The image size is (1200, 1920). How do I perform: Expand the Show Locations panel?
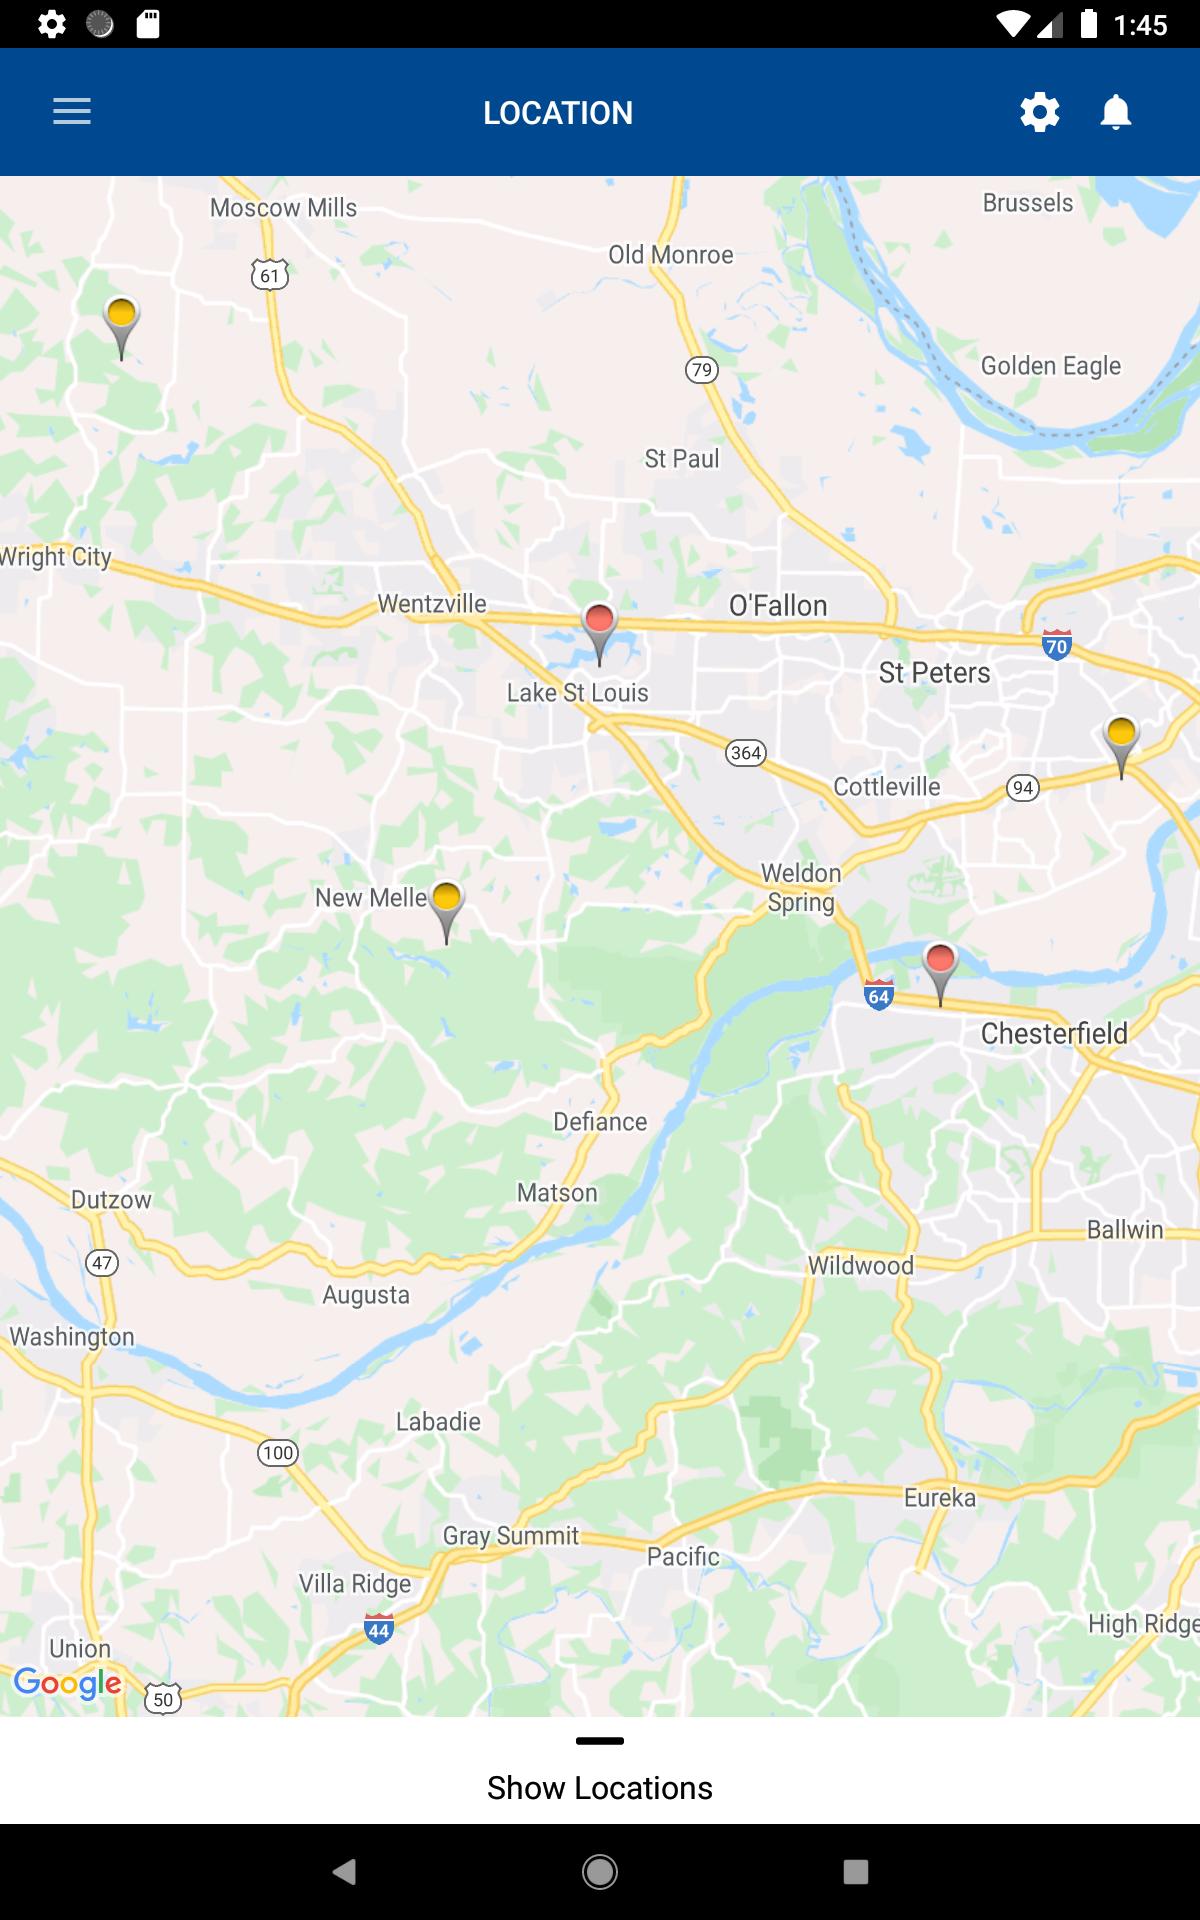click(600, 1787)
